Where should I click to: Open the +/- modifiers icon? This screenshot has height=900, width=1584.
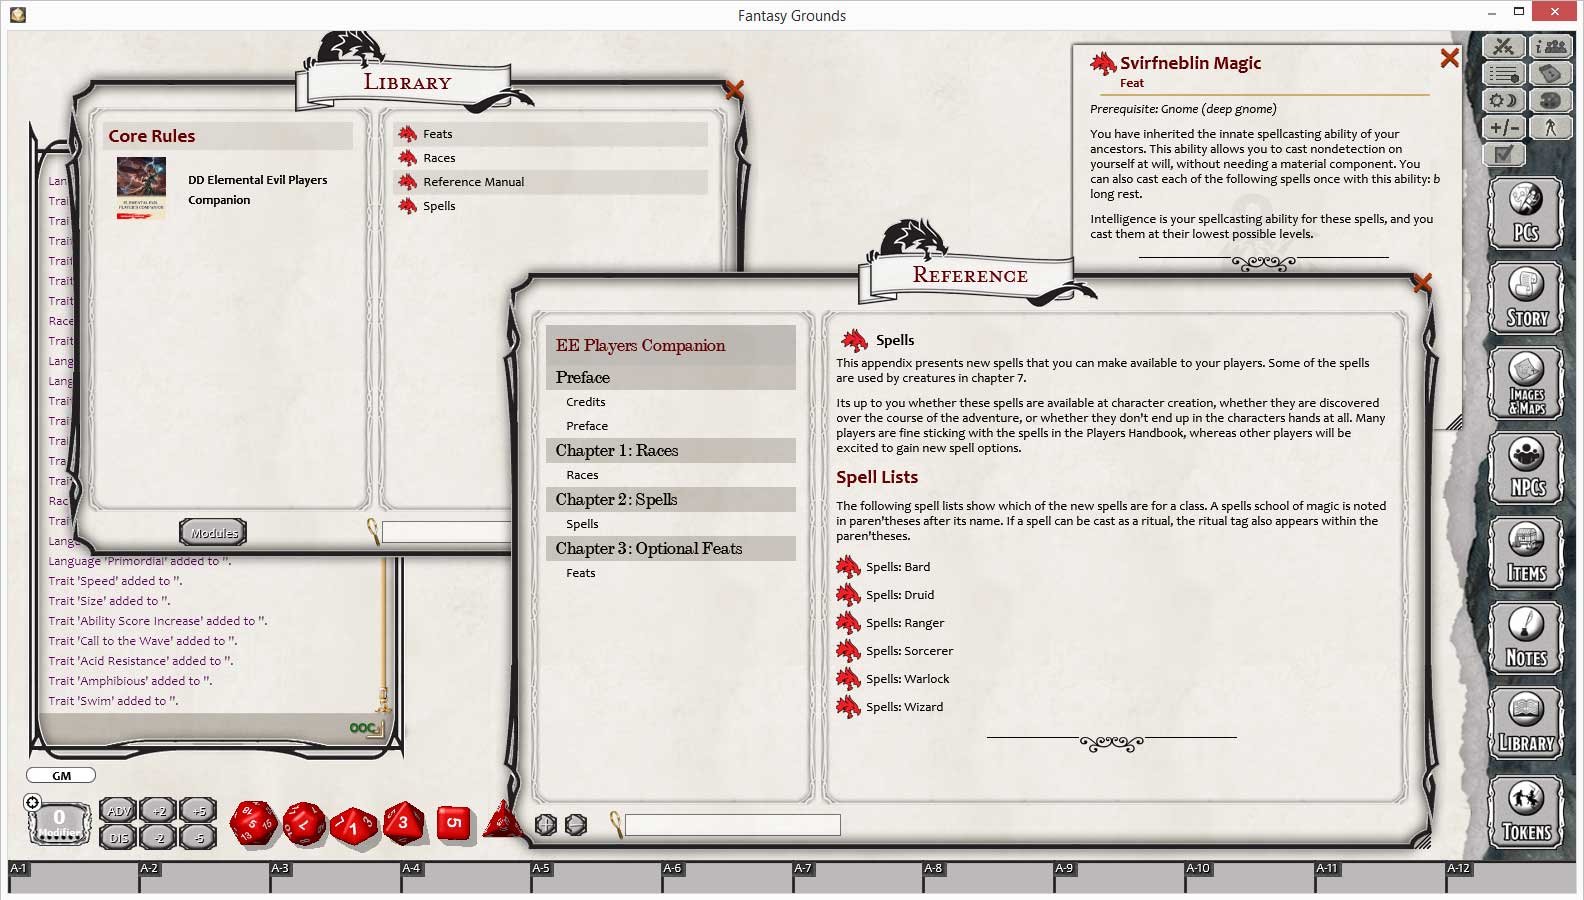tap(1503, 127)
